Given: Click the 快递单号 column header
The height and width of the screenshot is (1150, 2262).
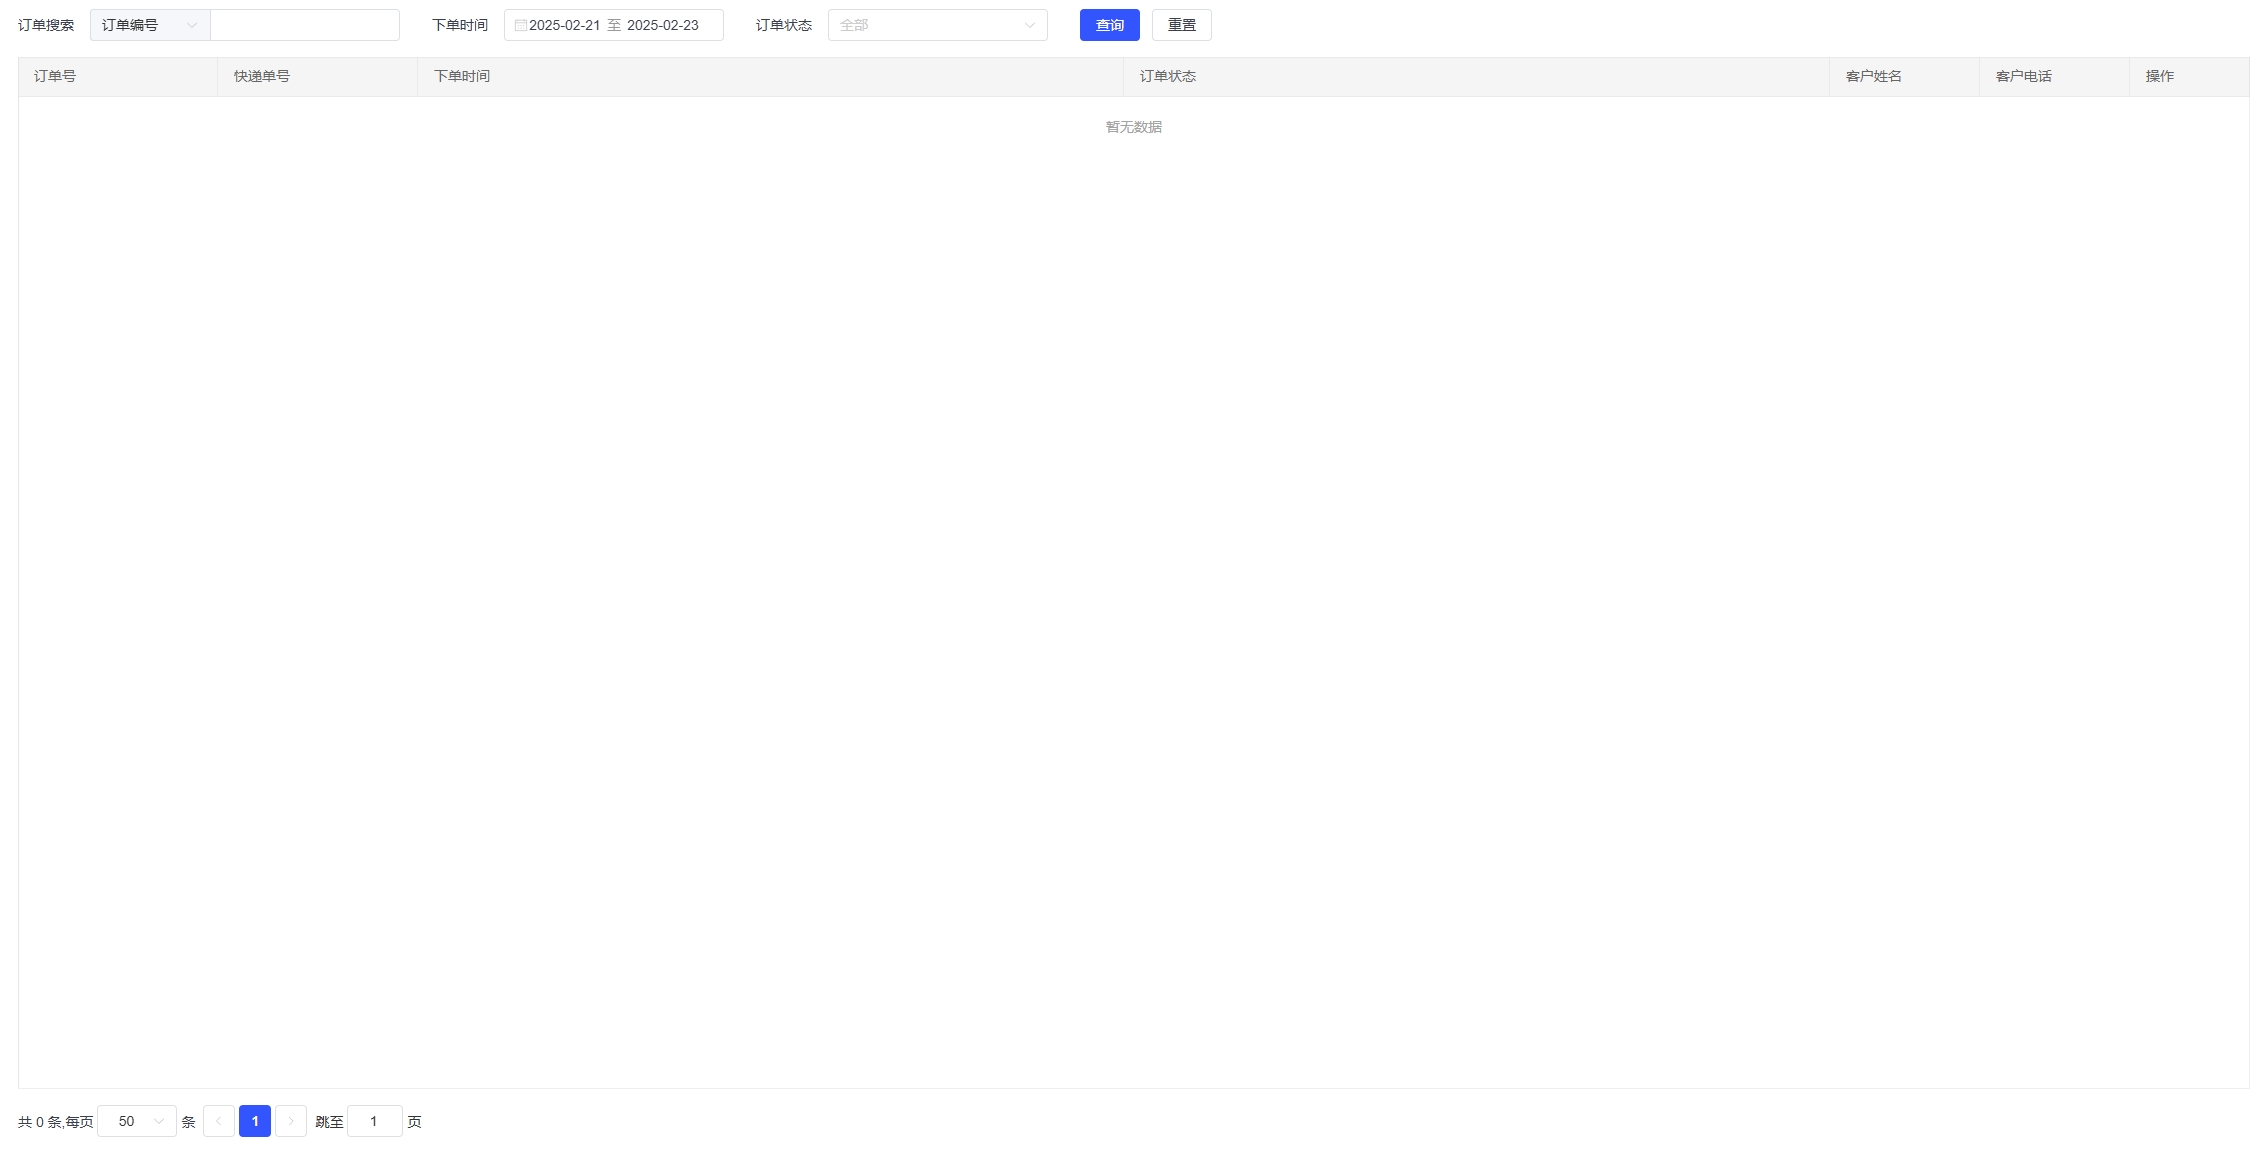Looking at the screenshot, I should [x=262, y=76].
